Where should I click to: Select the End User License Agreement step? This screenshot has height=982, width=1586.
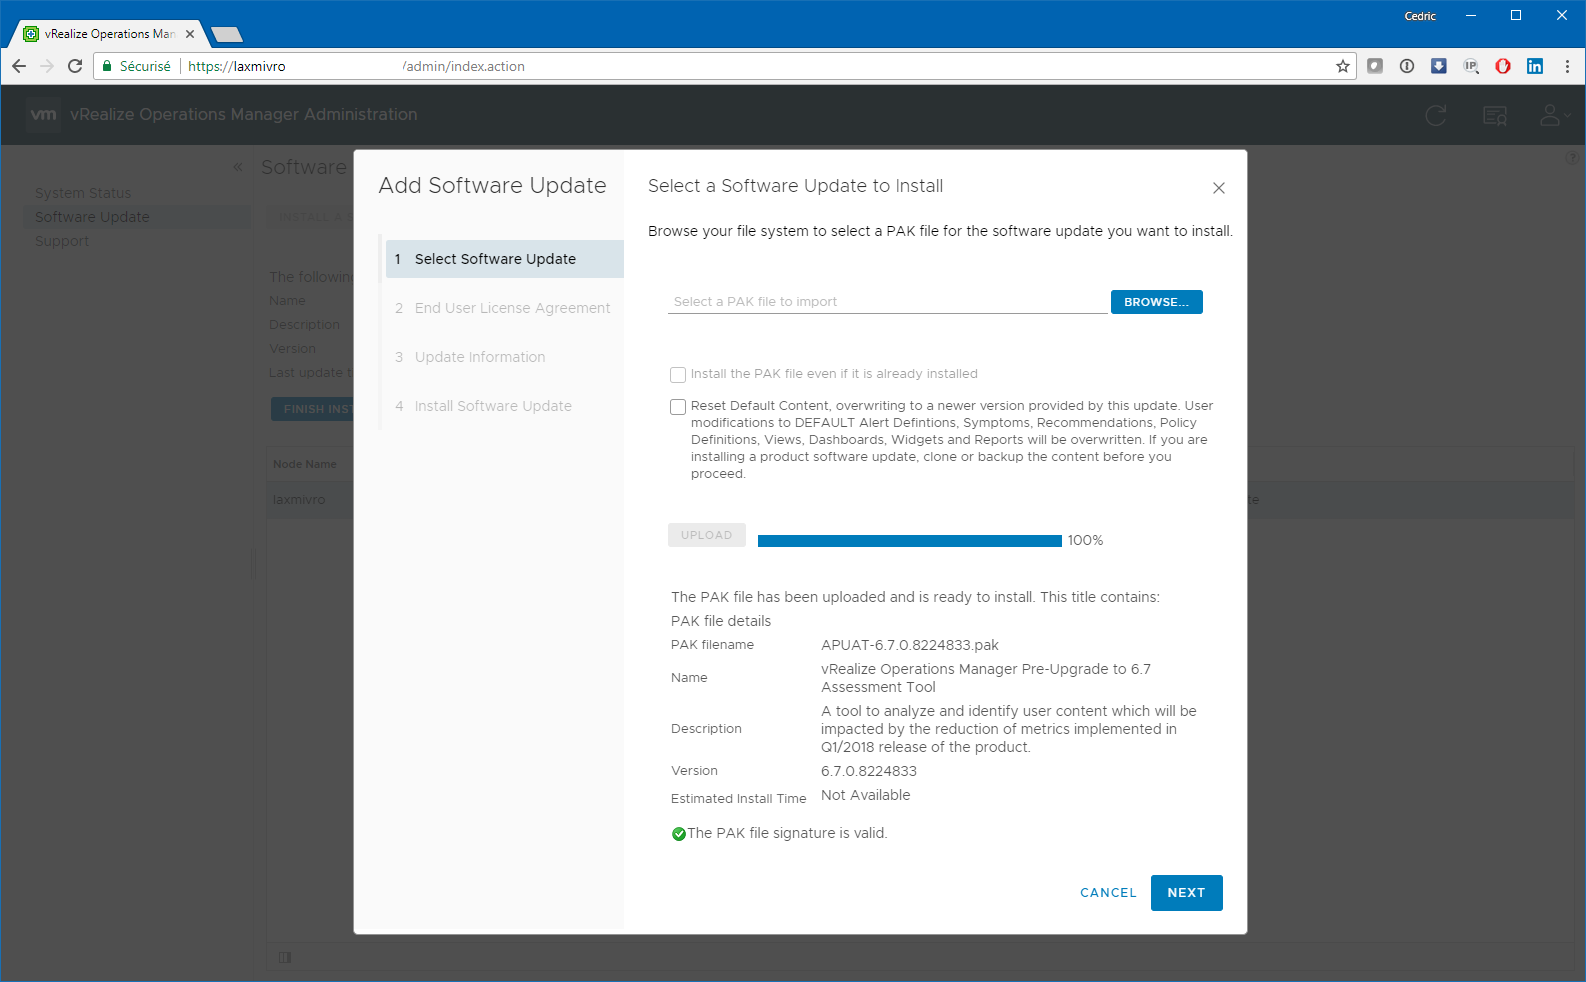tap(511, 308)
